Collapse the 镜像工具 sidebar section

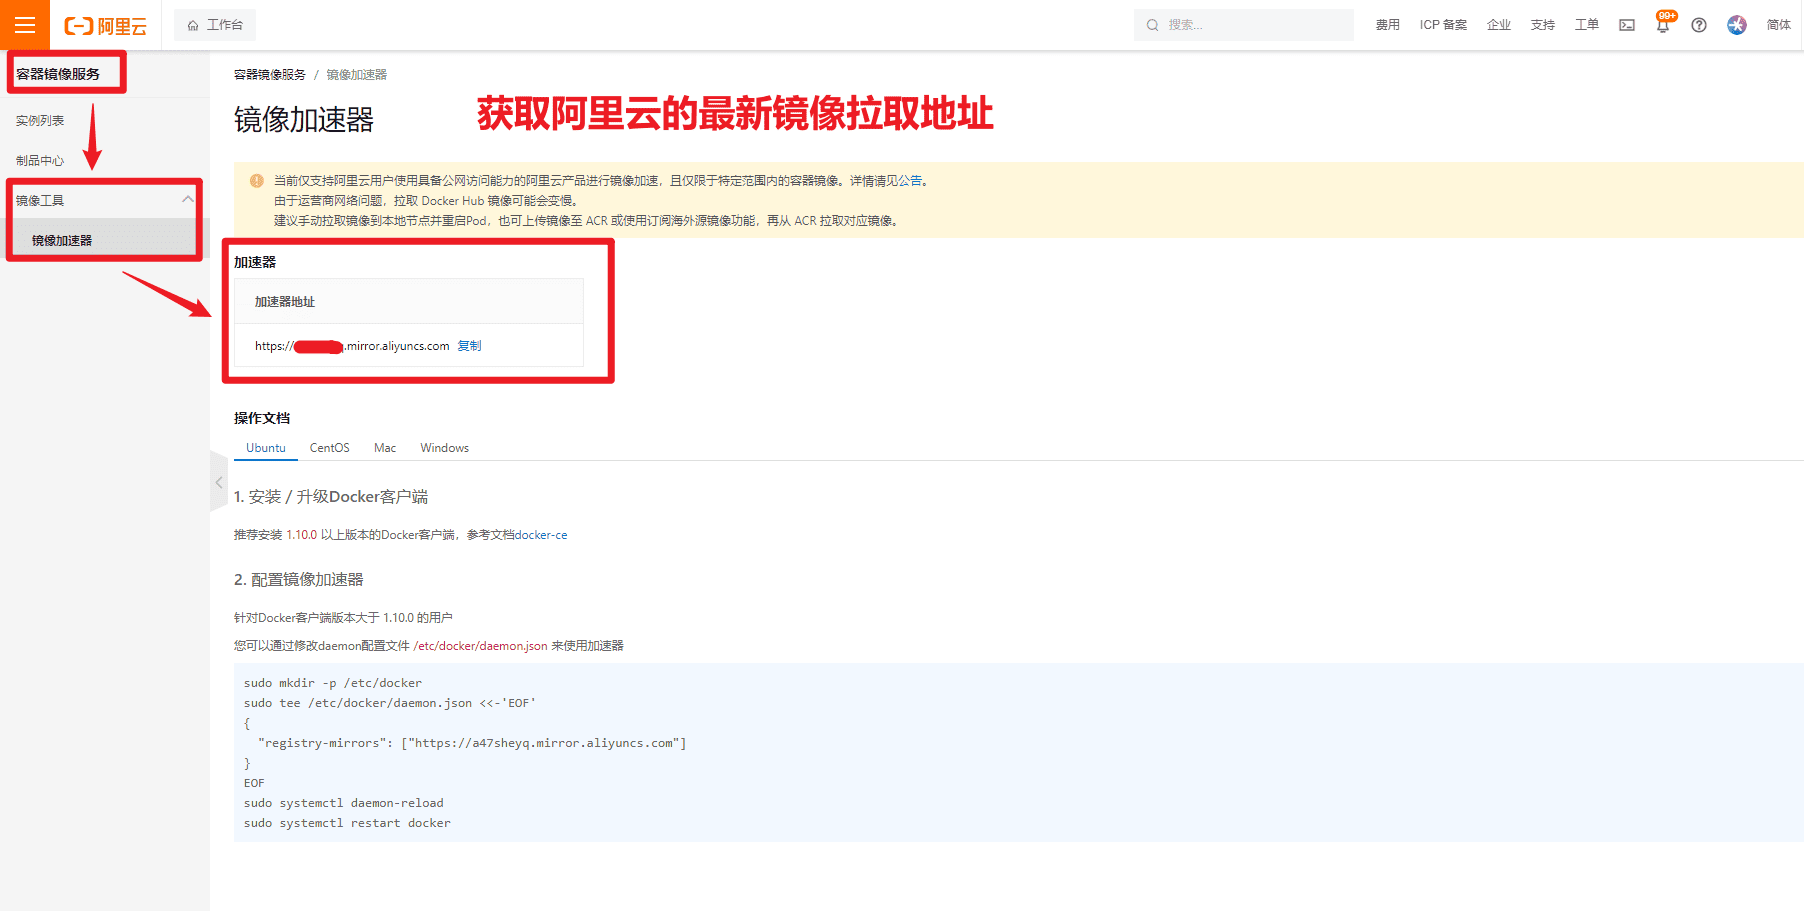(x=187, y=200)
